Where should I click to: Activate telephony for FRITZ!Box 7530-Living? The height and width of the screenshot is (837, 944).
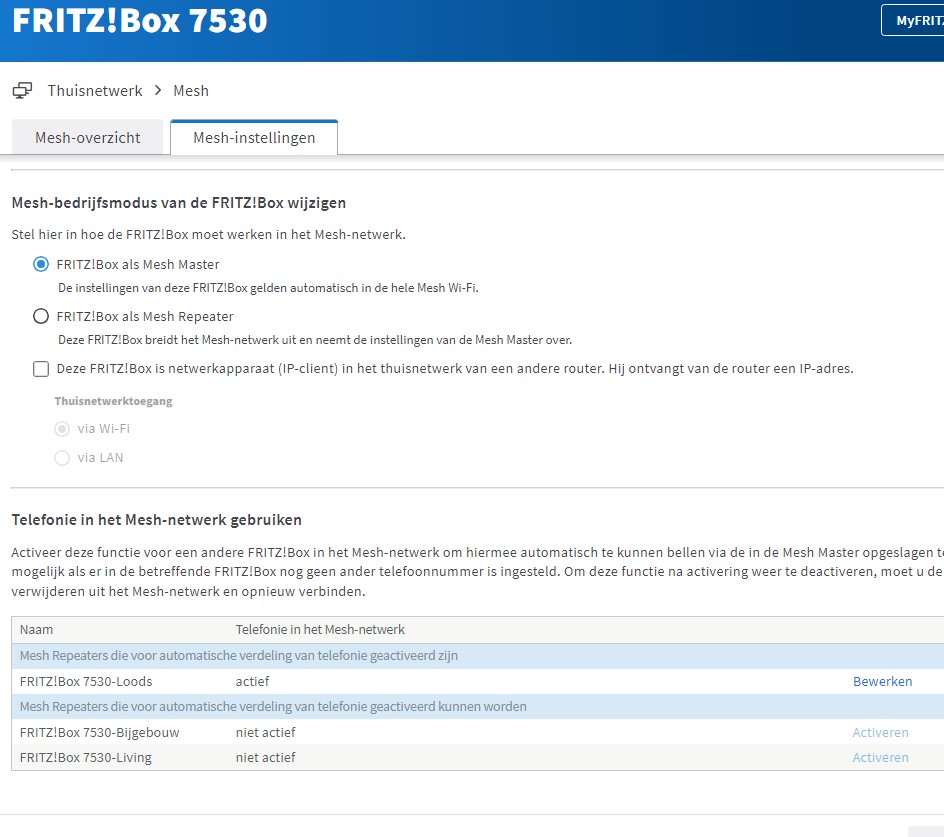coord(880,758)
